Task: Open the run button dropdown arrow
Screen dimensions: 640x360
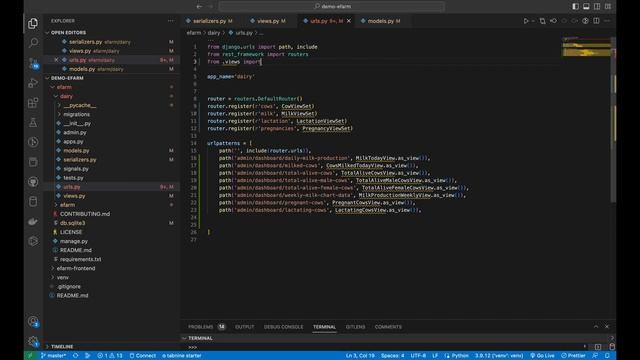Action: pyautogui.click(x=533, y=21)
